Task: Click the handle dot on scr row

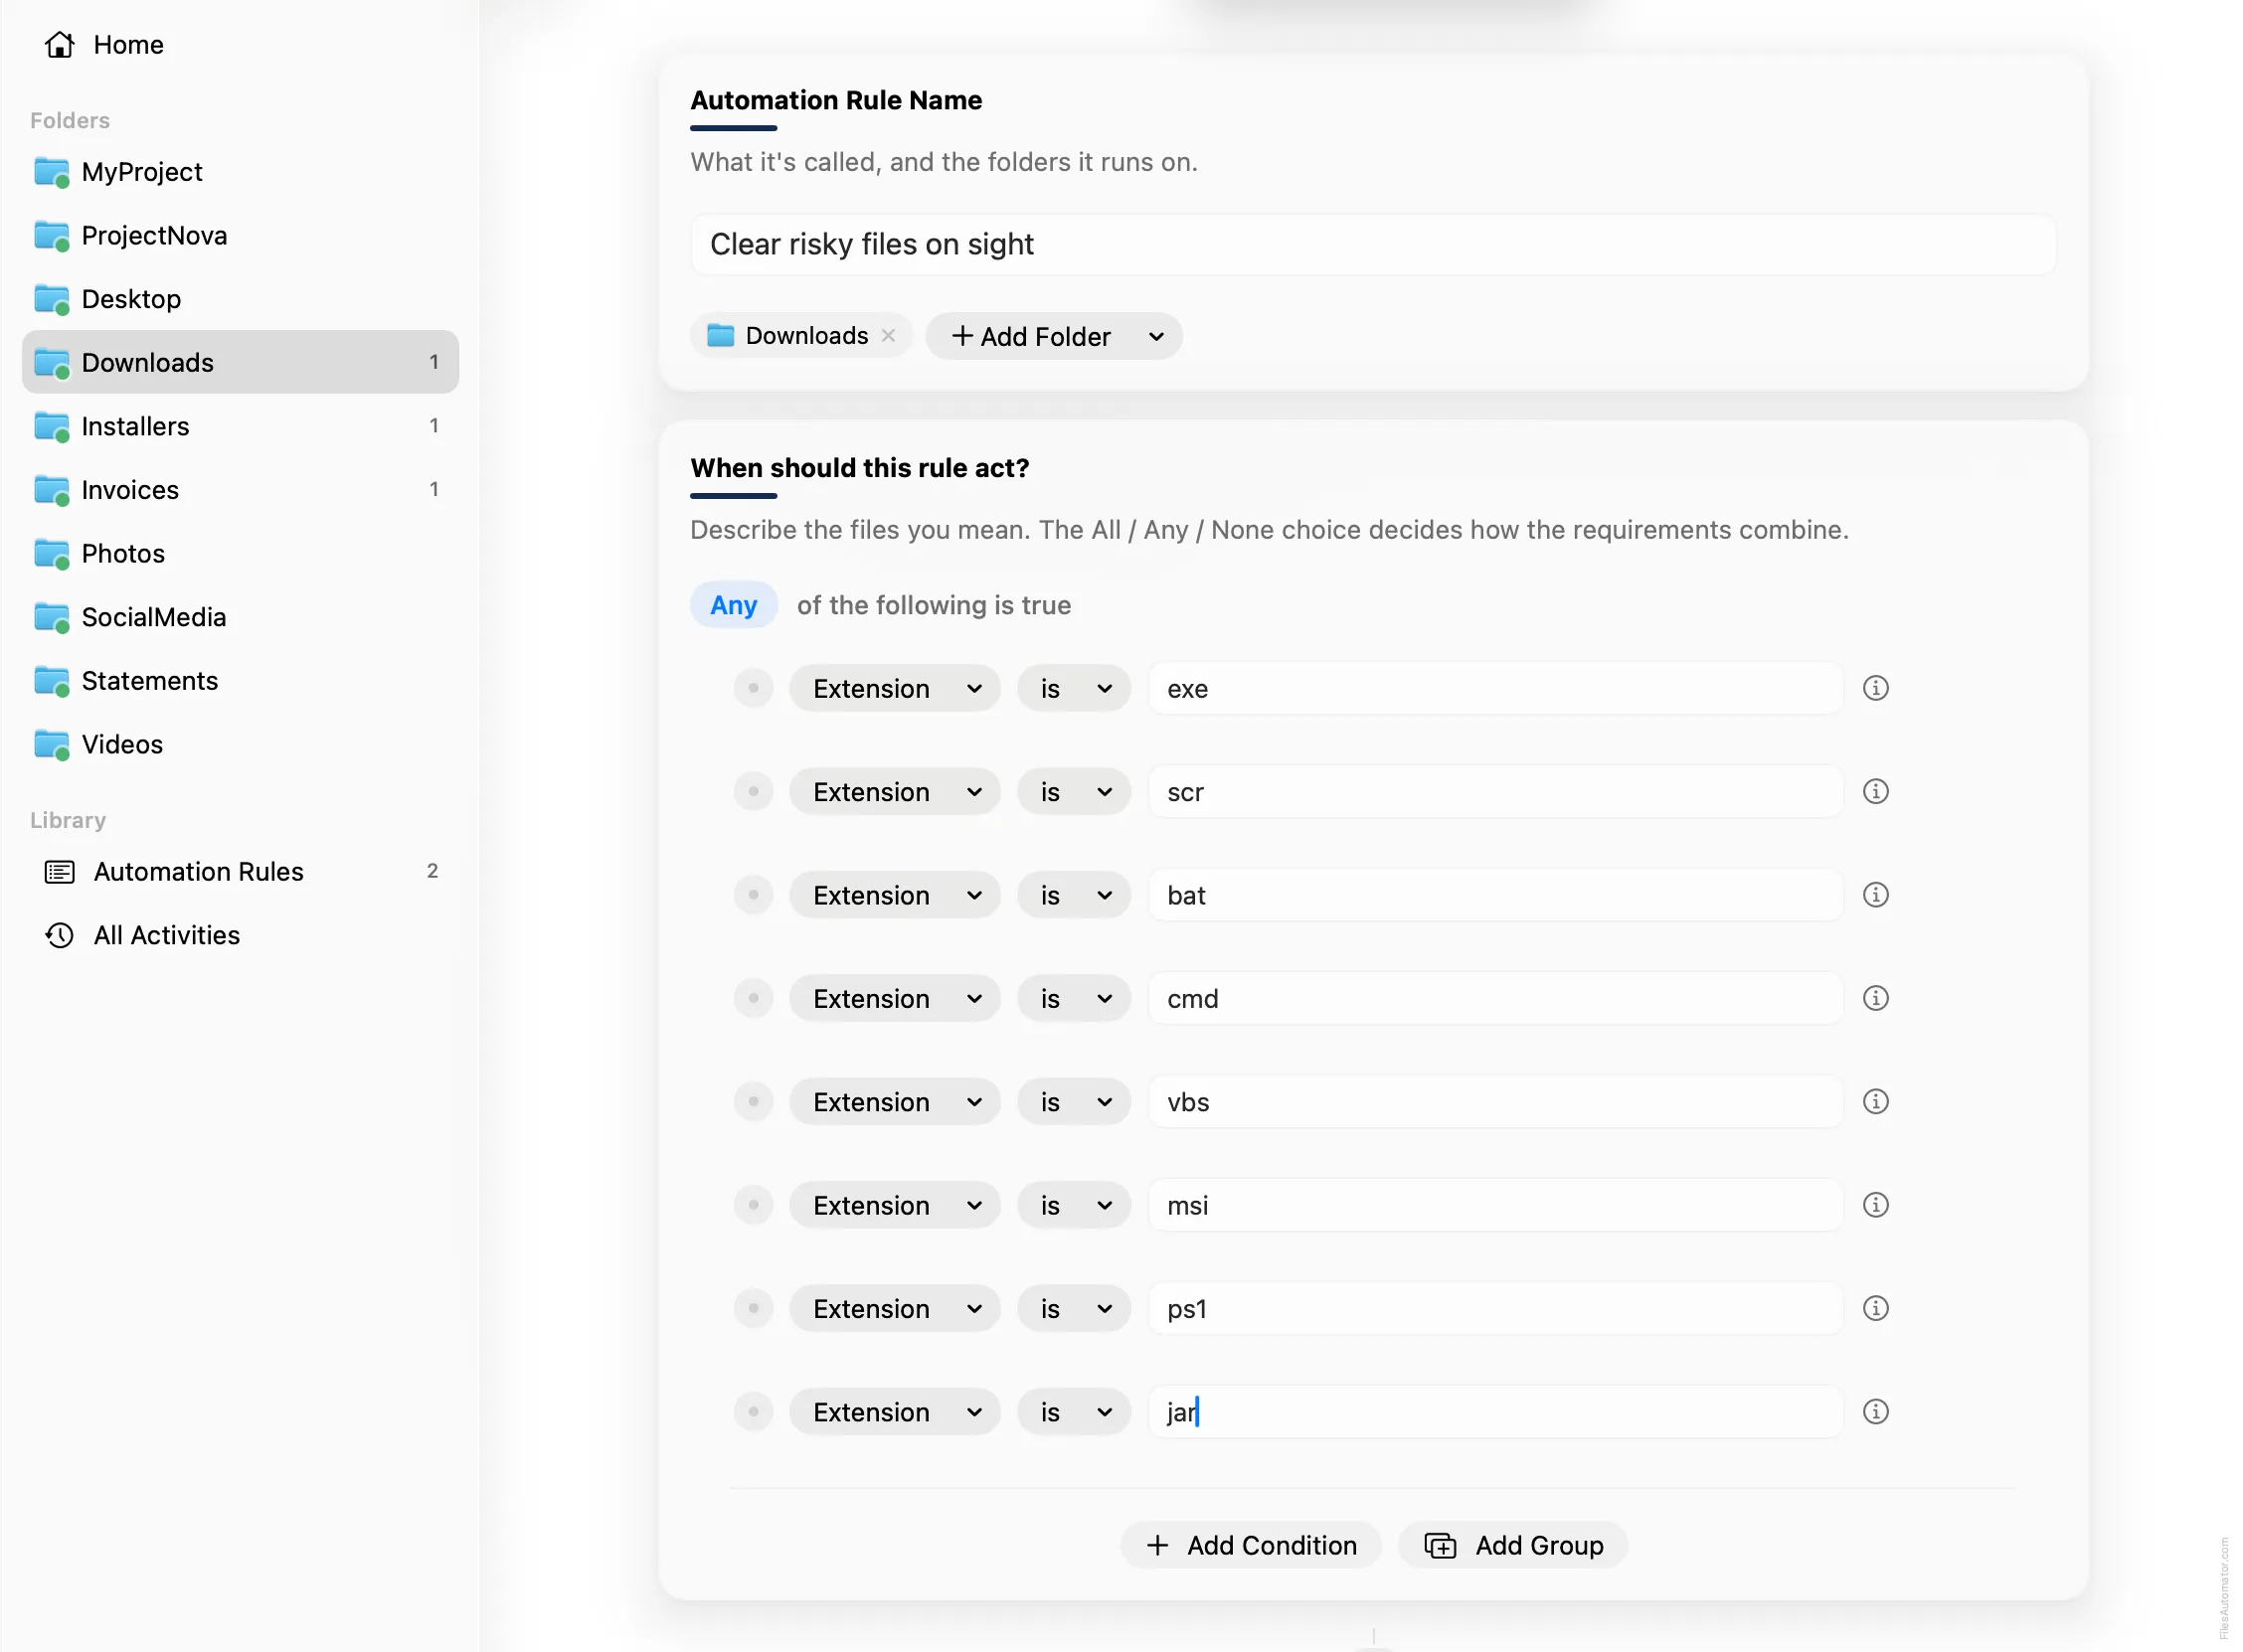Action: coord(753,791)
